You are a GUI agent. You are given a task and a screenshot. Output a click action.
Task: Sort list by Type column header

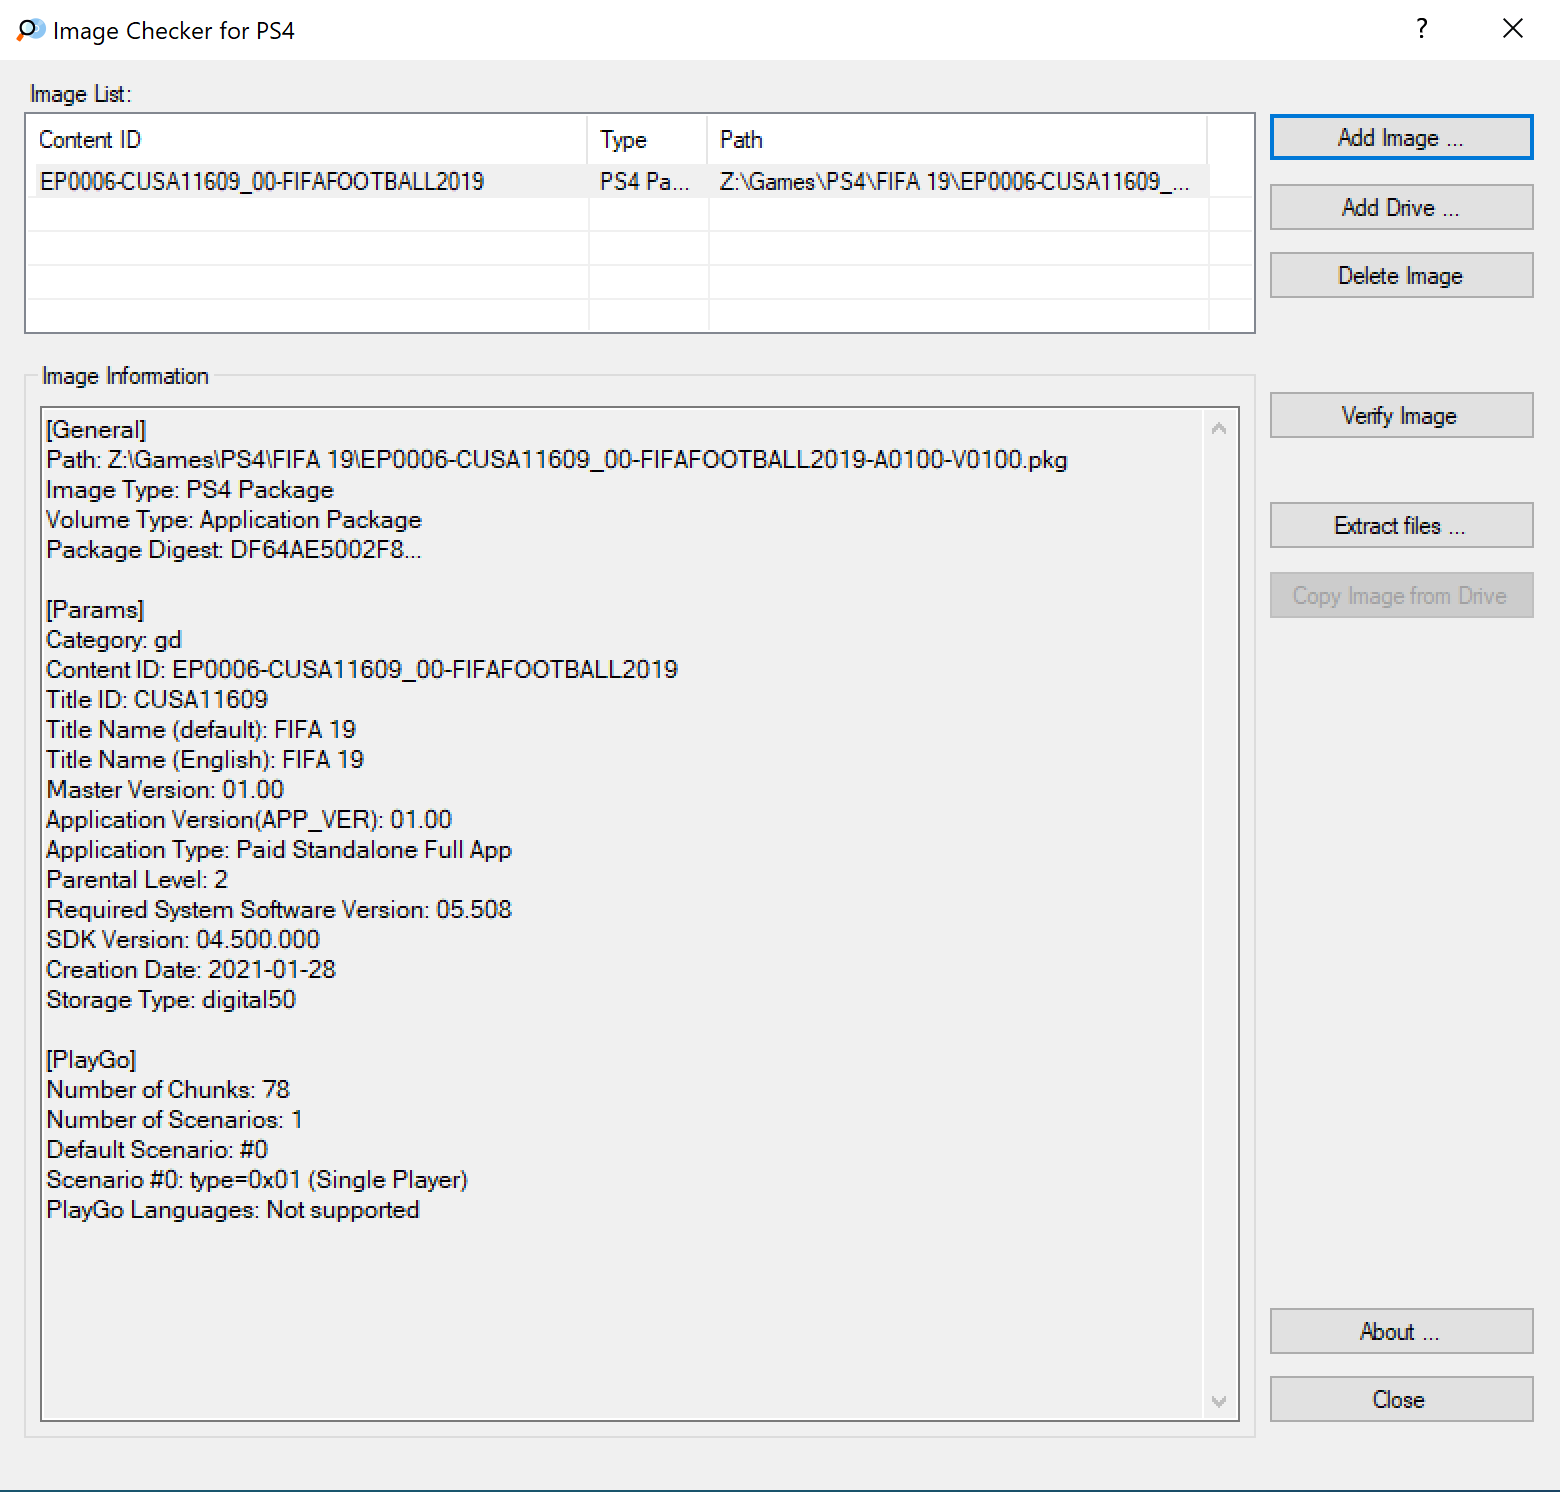(x=648, y=140)
